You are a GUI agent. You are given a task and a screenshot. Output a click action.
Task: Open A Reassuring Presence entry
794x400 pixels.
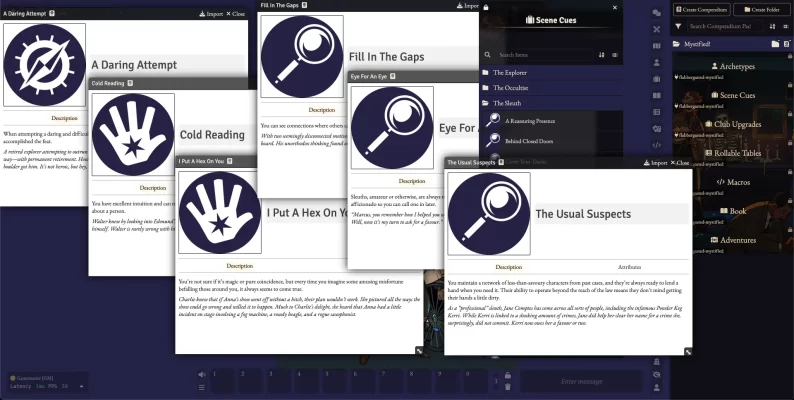click(x=532, y=120)
